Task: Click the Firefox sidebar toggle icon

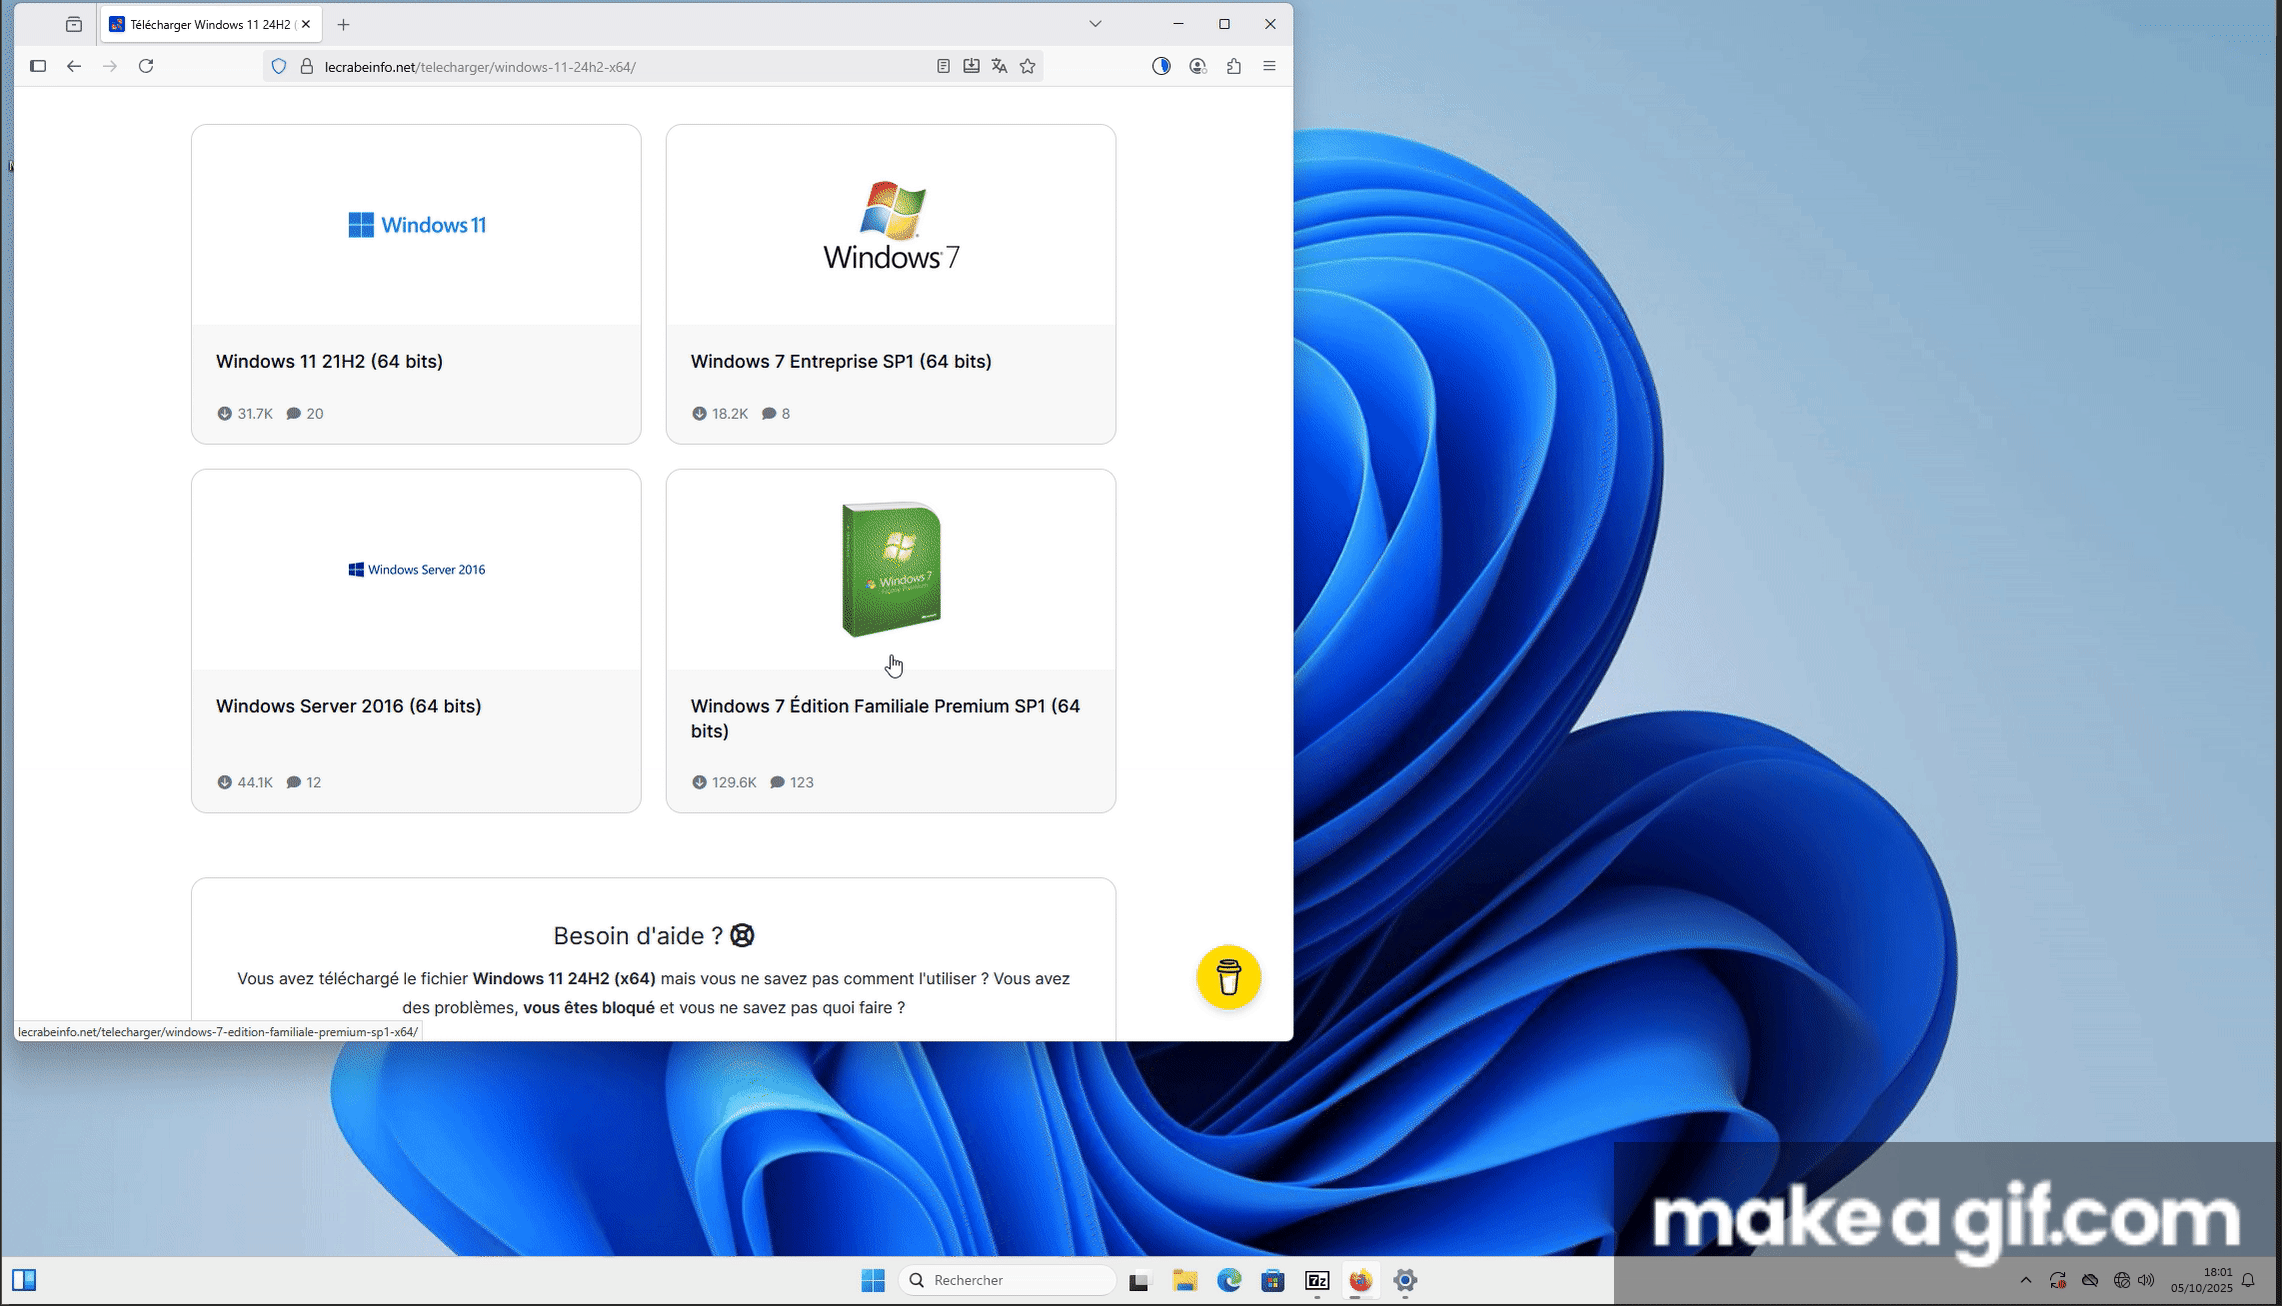Action: point(38,66)
